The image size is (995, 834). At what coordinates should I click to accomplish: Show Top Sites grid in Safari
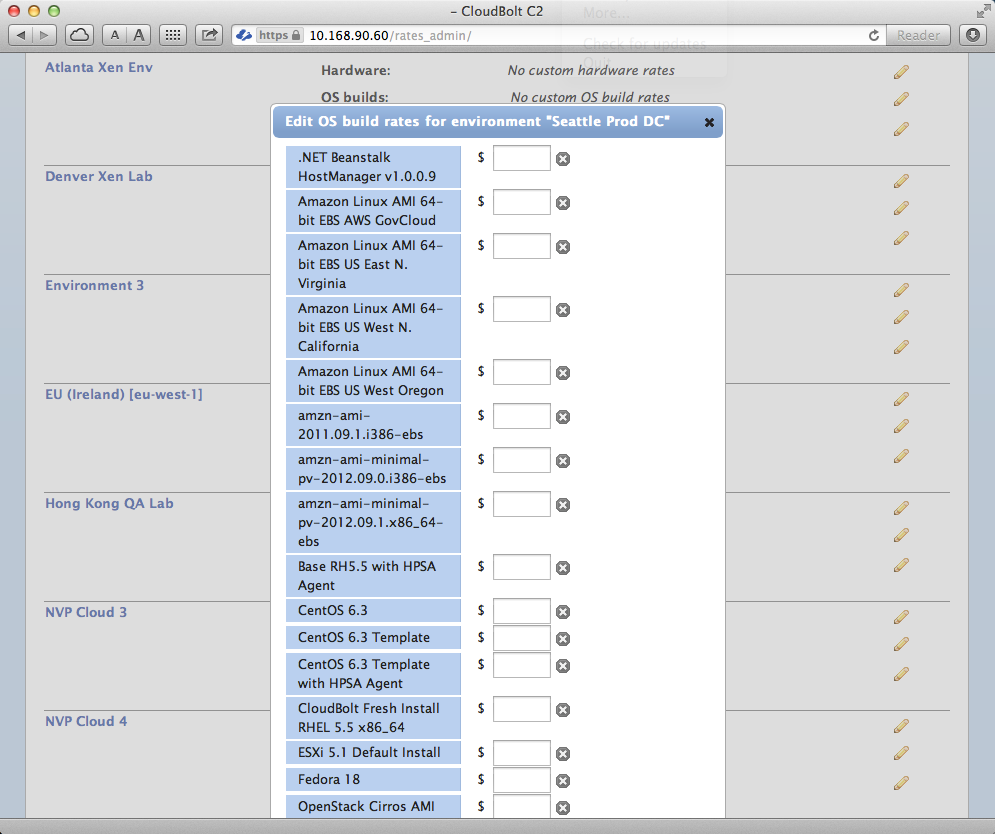[x=172, y=35]
